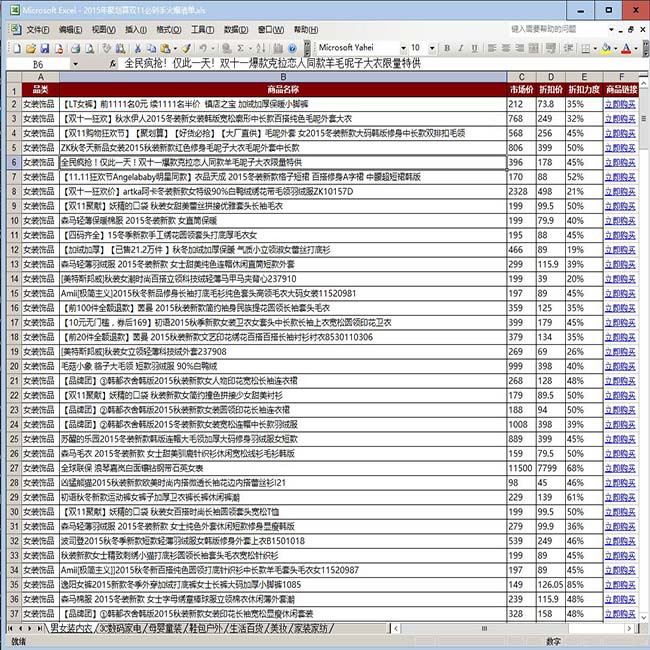The height and width of the screenshot is (650, 650).
Task: Click the Currency style icon
Action: [x=551, y=48]
